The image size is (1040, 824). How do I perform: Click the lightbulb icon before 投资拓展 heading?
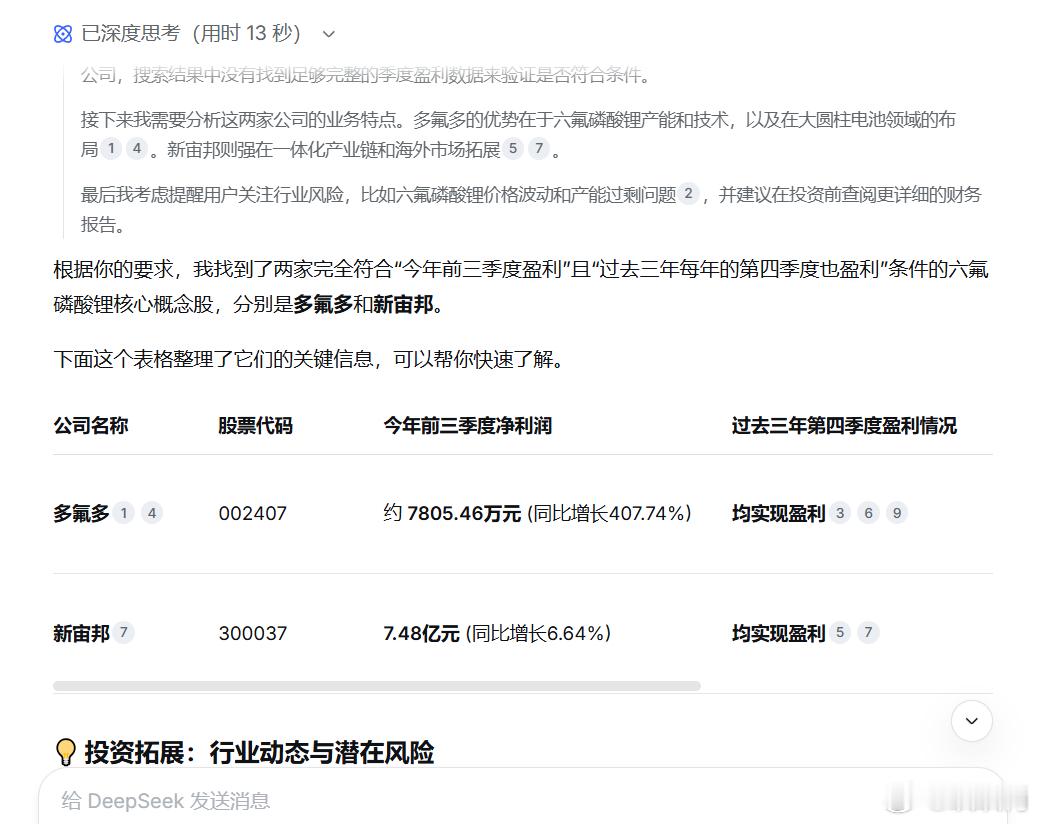tap(65, 751)
